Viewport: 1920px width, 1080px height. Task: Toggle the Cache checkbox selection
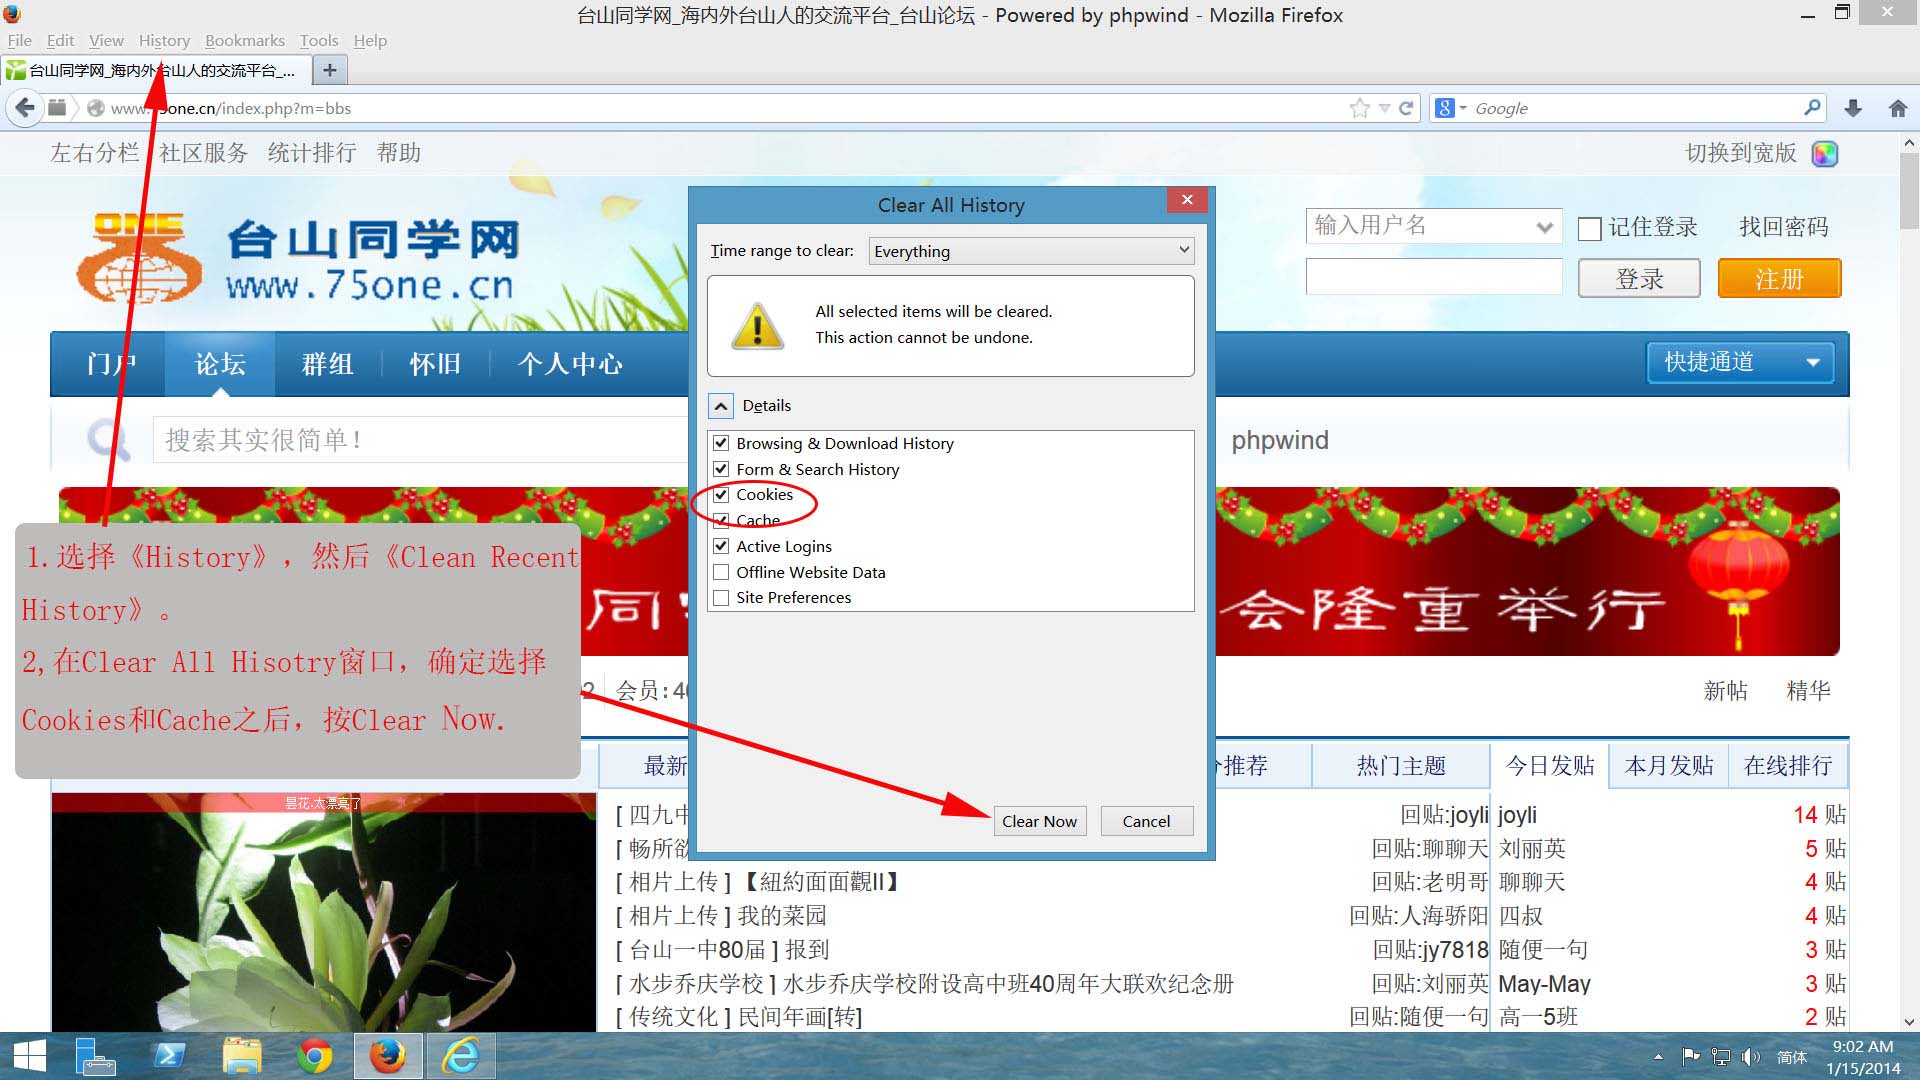point(721,520)
